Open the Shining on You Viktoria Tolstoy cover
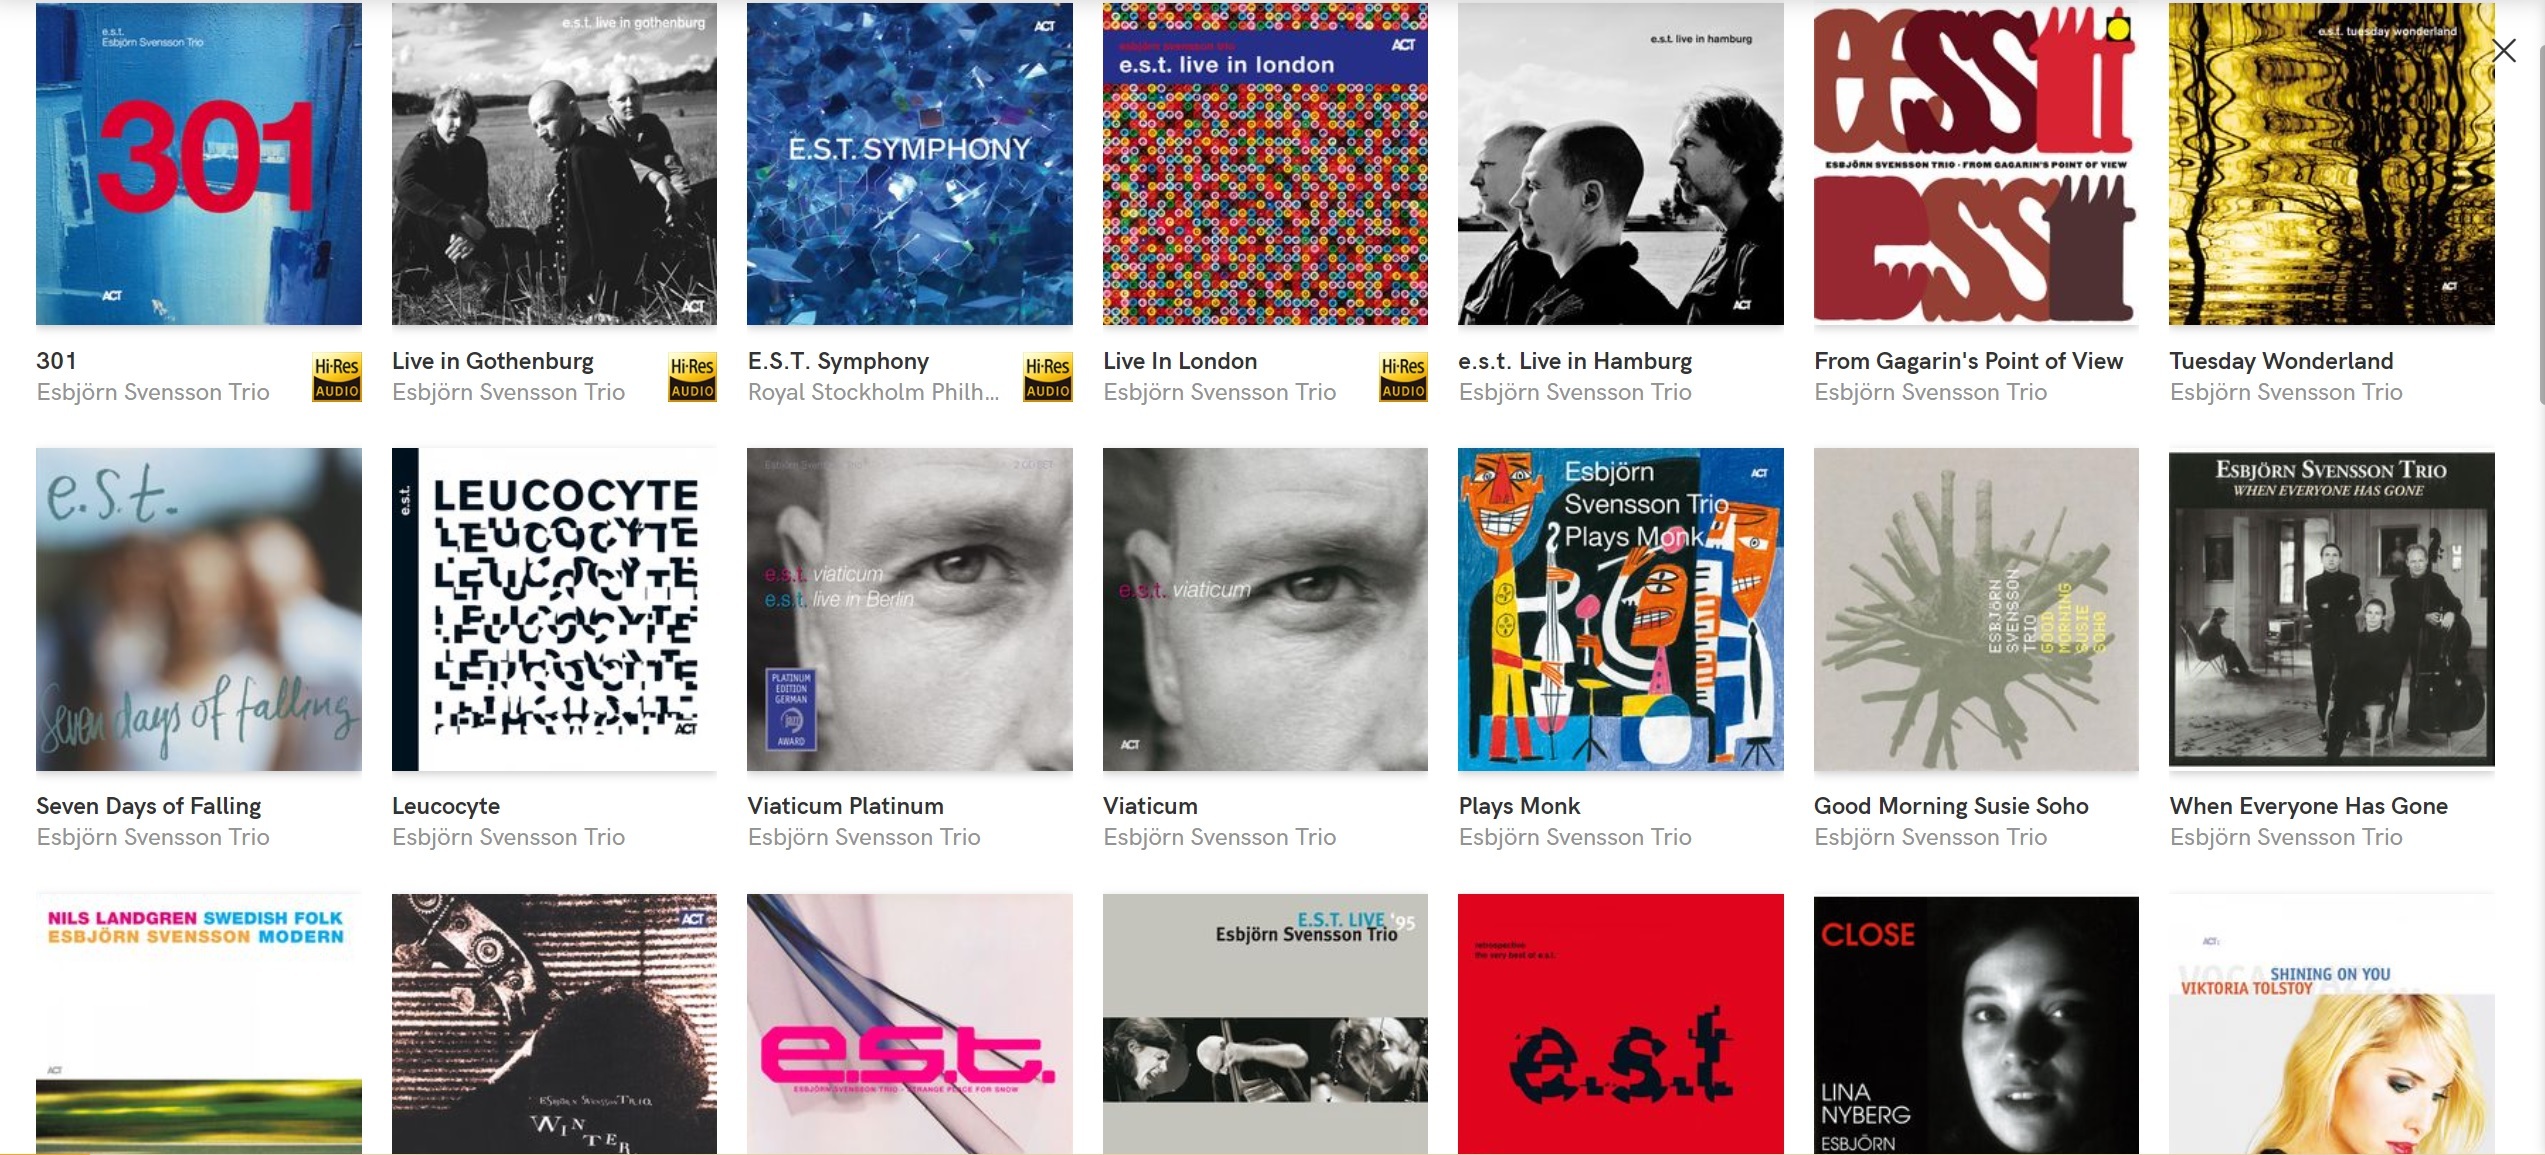2545x1155 pixels. [2332, 1024]
